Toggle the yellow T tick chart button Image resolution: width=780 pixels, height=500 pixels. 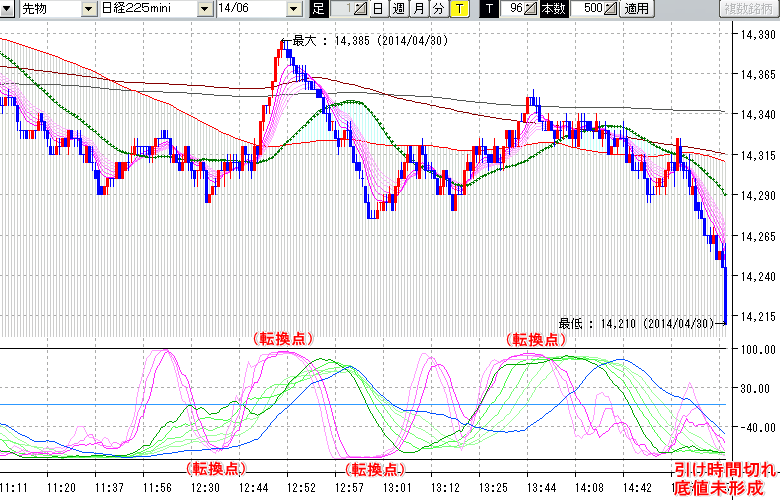458,9
